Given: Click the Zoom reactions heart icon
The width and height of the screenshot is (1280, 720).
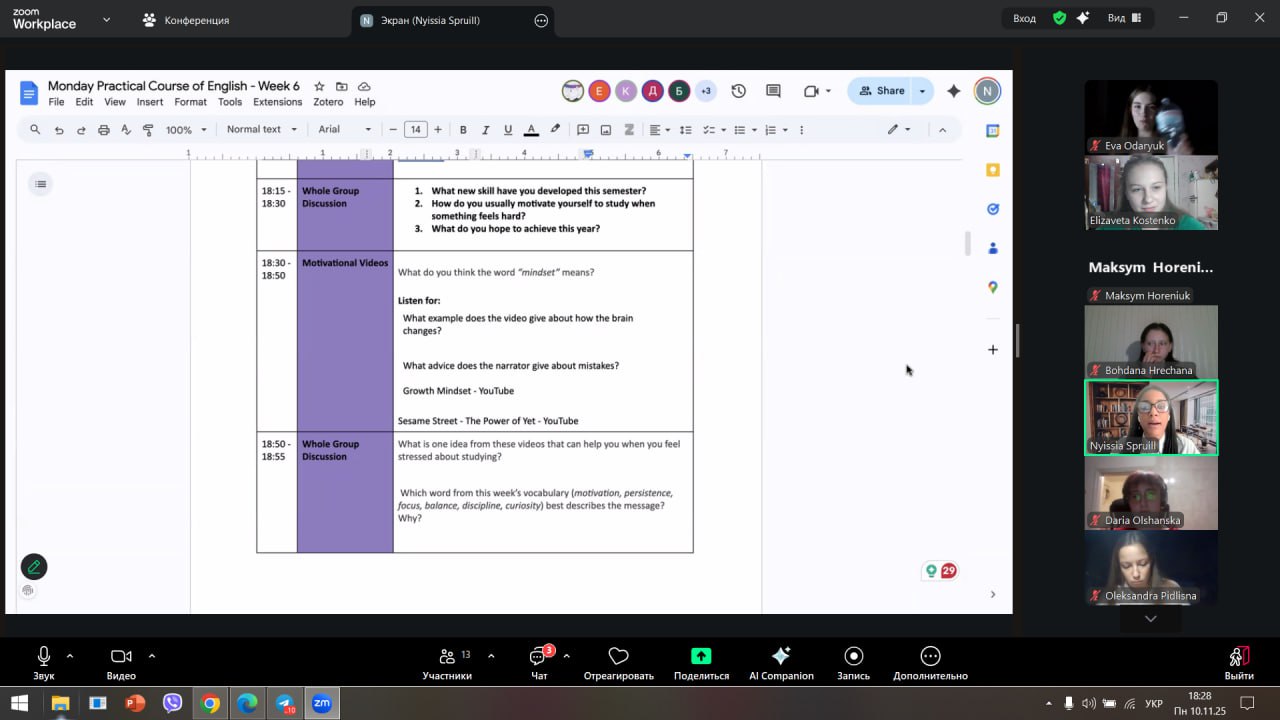Looking at the screenshot, I should coord(618,656).
